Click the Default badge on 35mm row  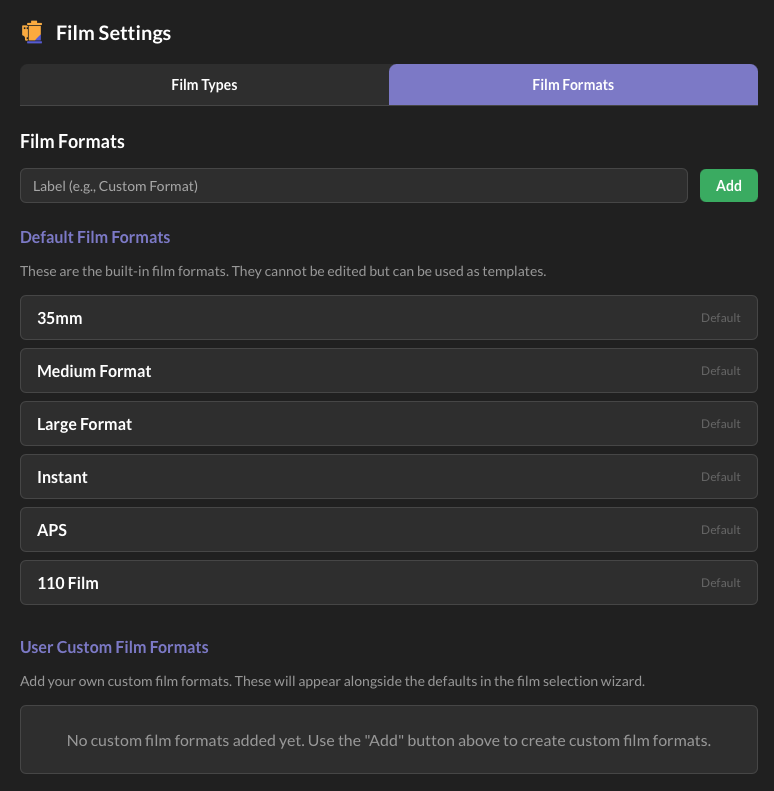click(x=720, y=318)
